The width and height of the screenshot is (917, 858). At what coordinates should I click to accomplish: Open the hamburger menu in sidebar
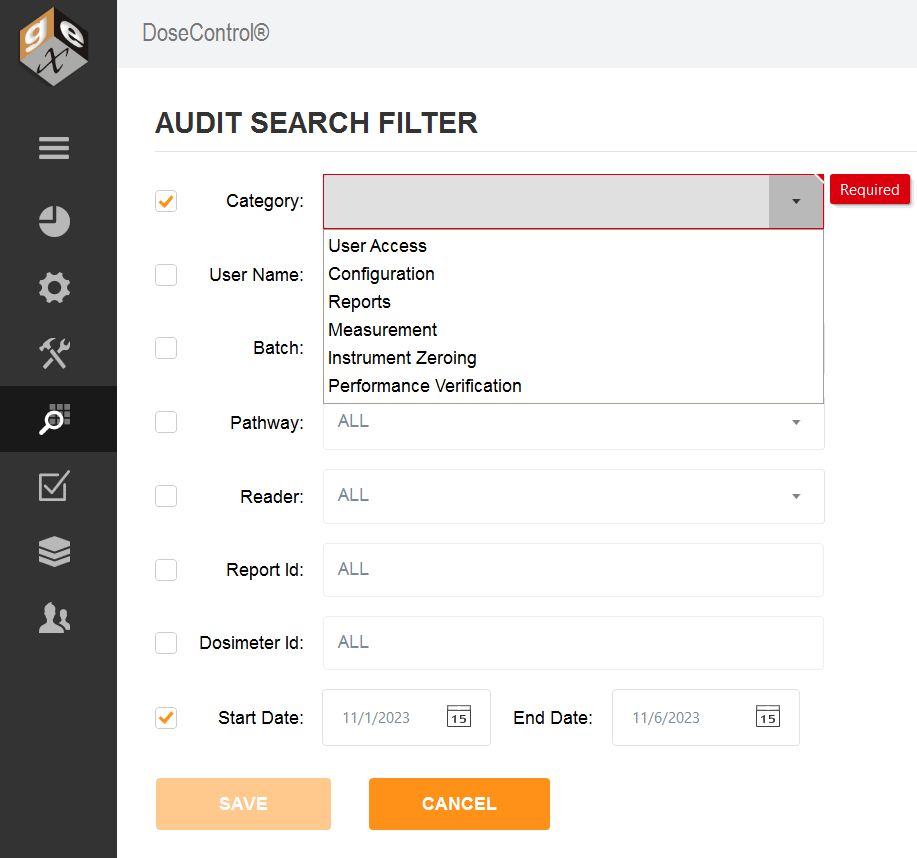[x=54, y=148]
